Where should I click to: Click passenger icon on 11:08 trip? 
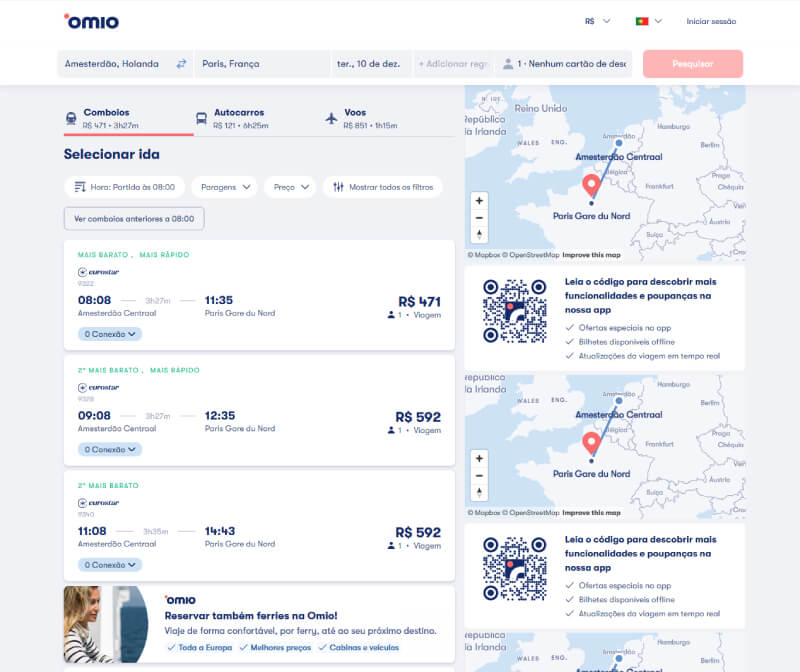coord(391,545)
